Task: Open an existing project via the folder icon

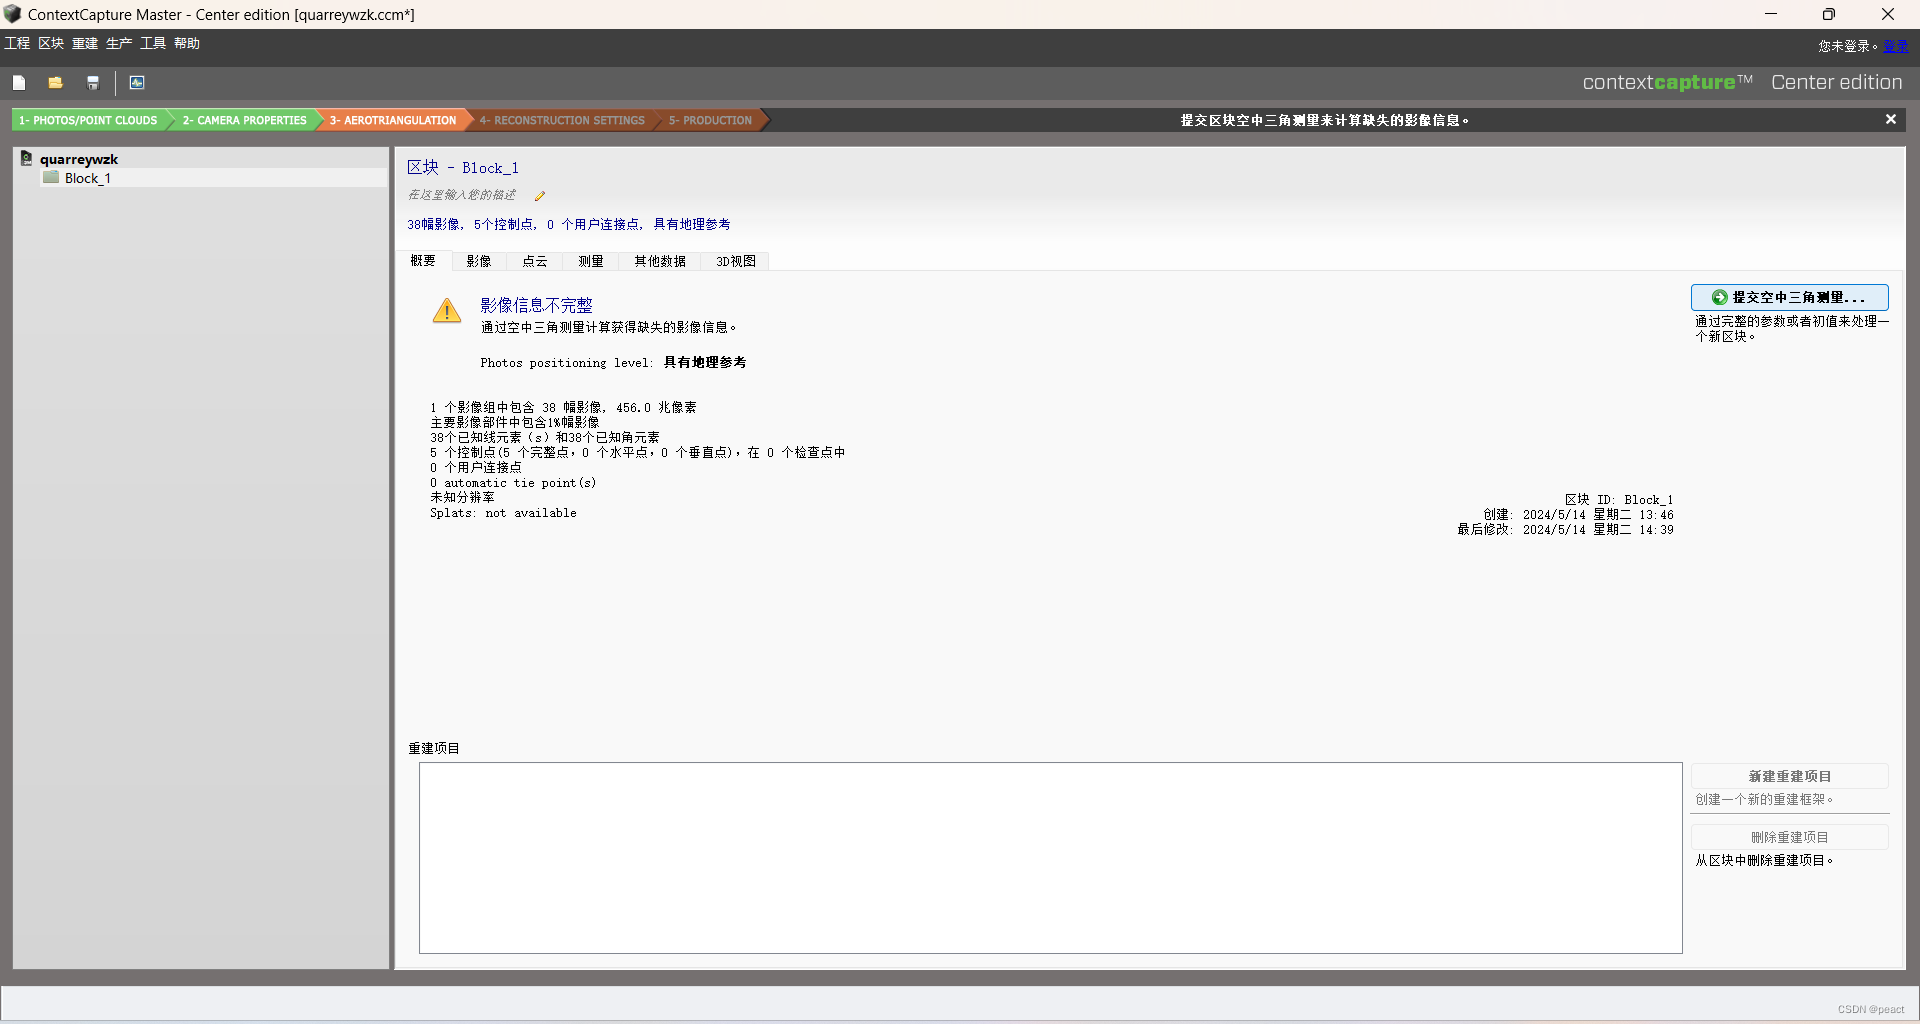Action: (x=55, y=82)
